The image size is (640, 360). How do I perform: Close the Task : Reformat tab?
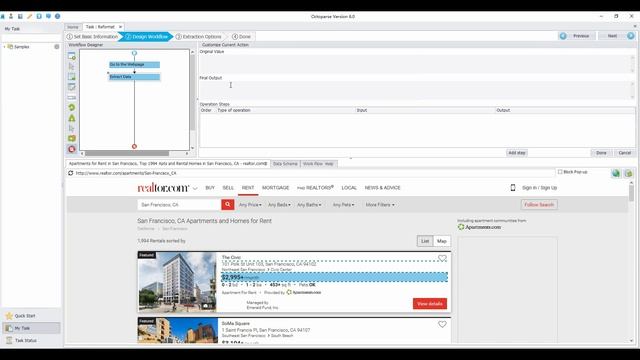(x=120, y=27)
